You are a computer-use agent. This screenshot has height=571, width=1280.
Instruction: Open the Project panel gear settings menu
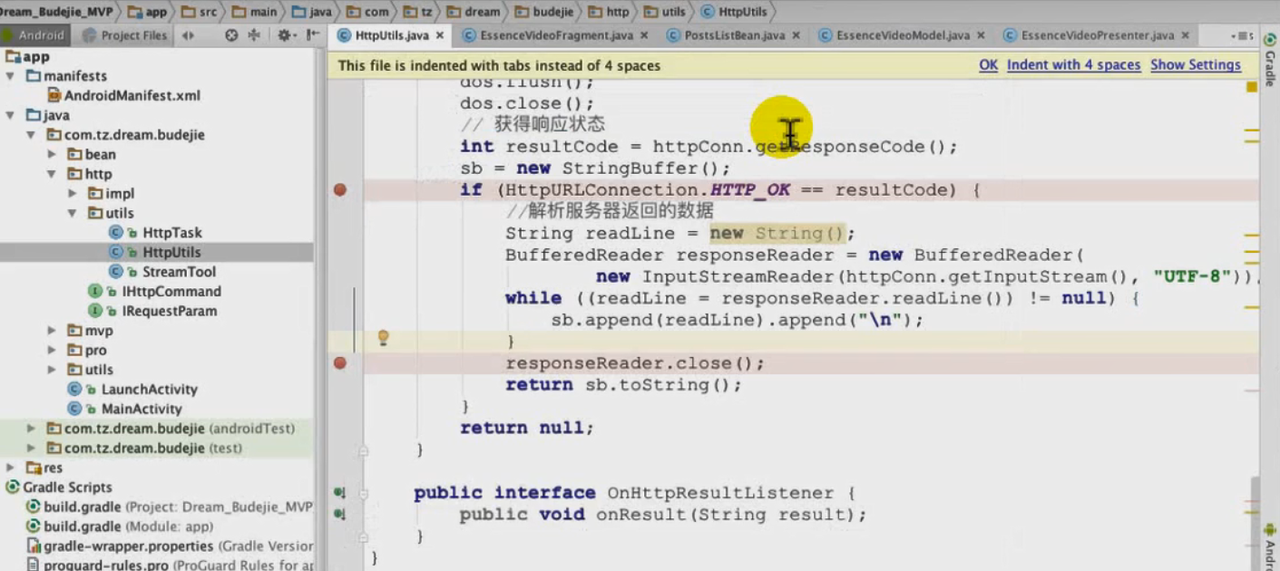click(x=286, y=35)
